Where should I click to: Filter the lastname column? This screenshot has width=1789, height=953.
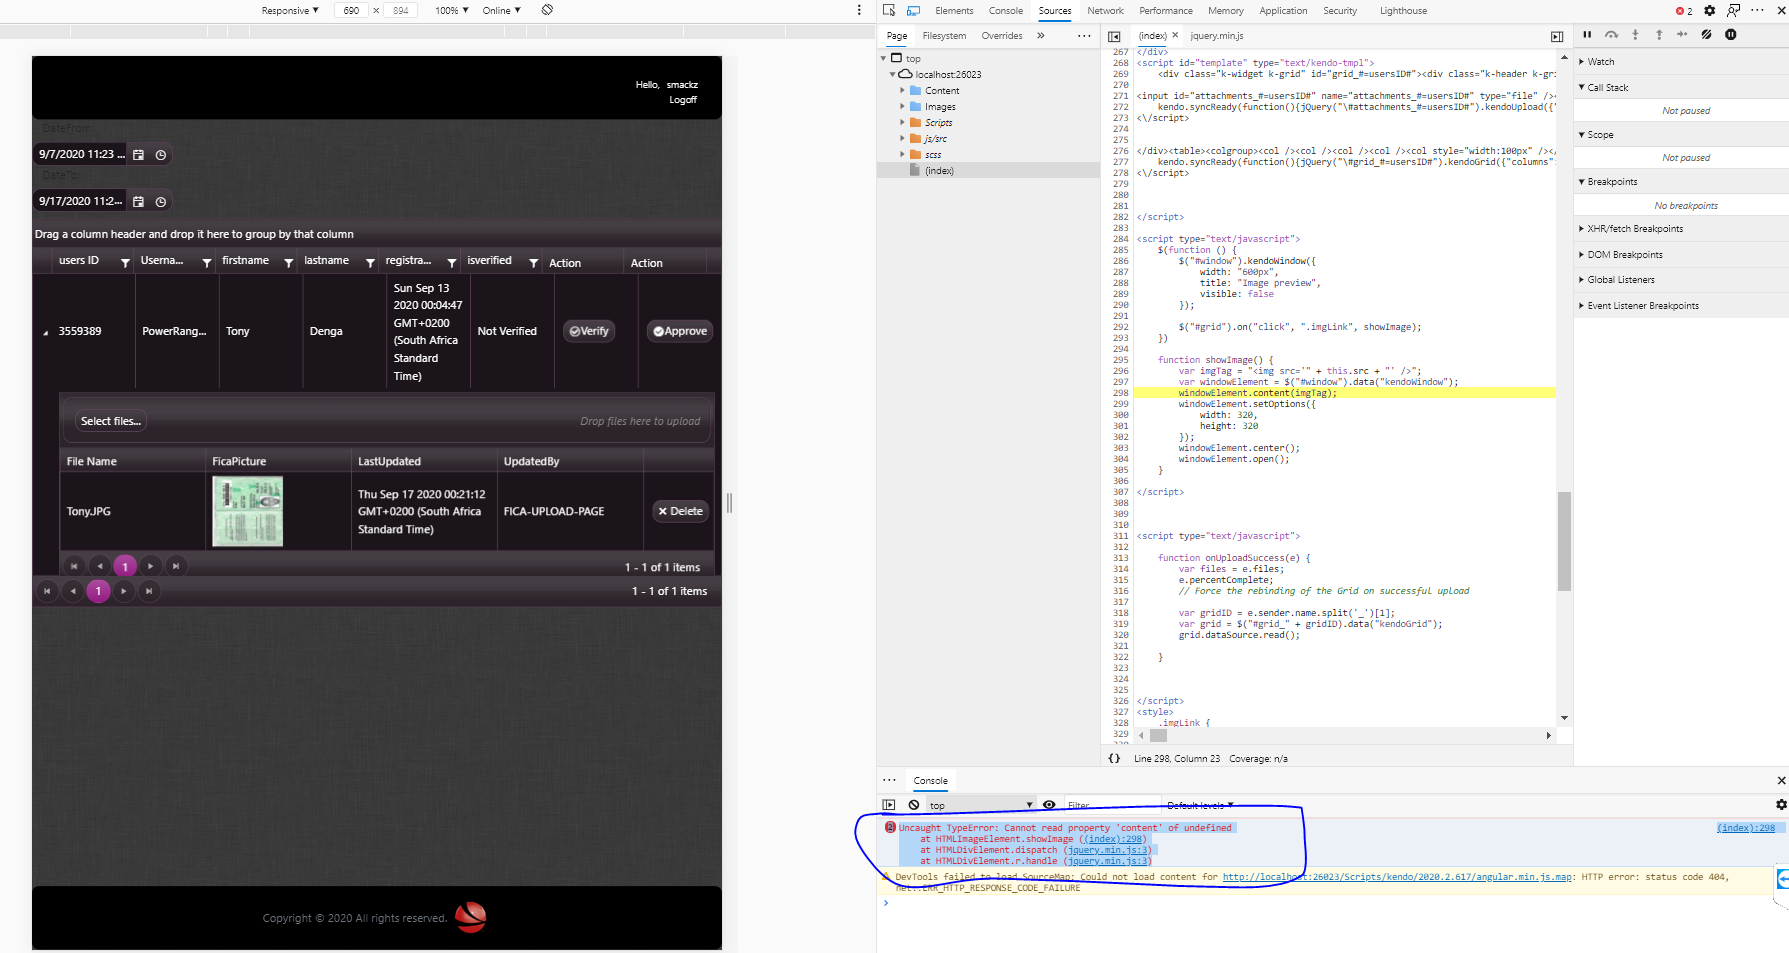[x=370, y=263]
